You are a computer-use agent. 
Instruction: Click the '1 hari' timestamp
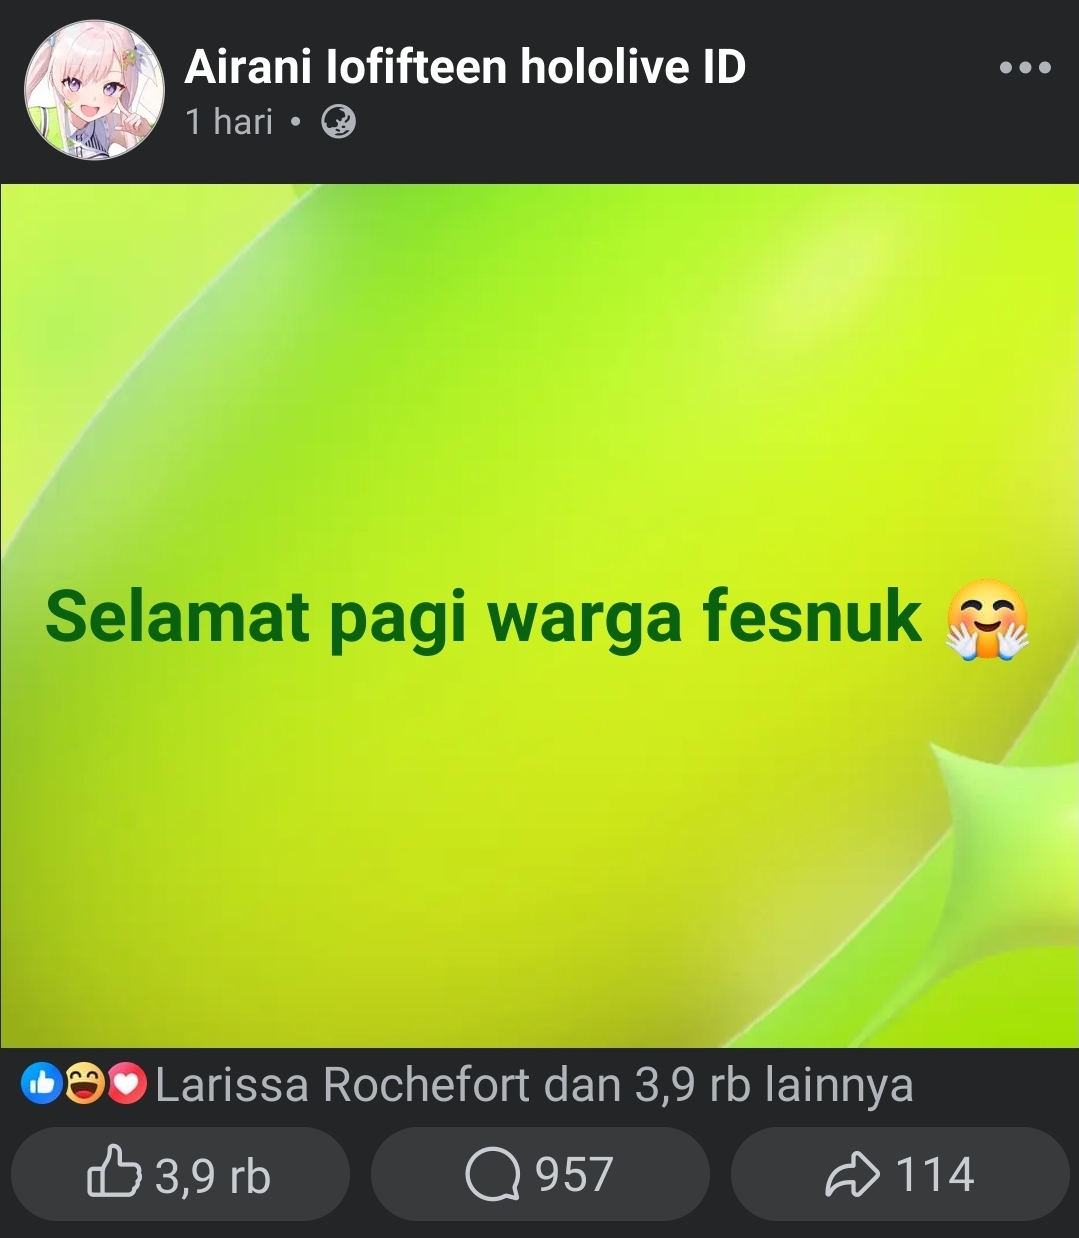point(229,122)
